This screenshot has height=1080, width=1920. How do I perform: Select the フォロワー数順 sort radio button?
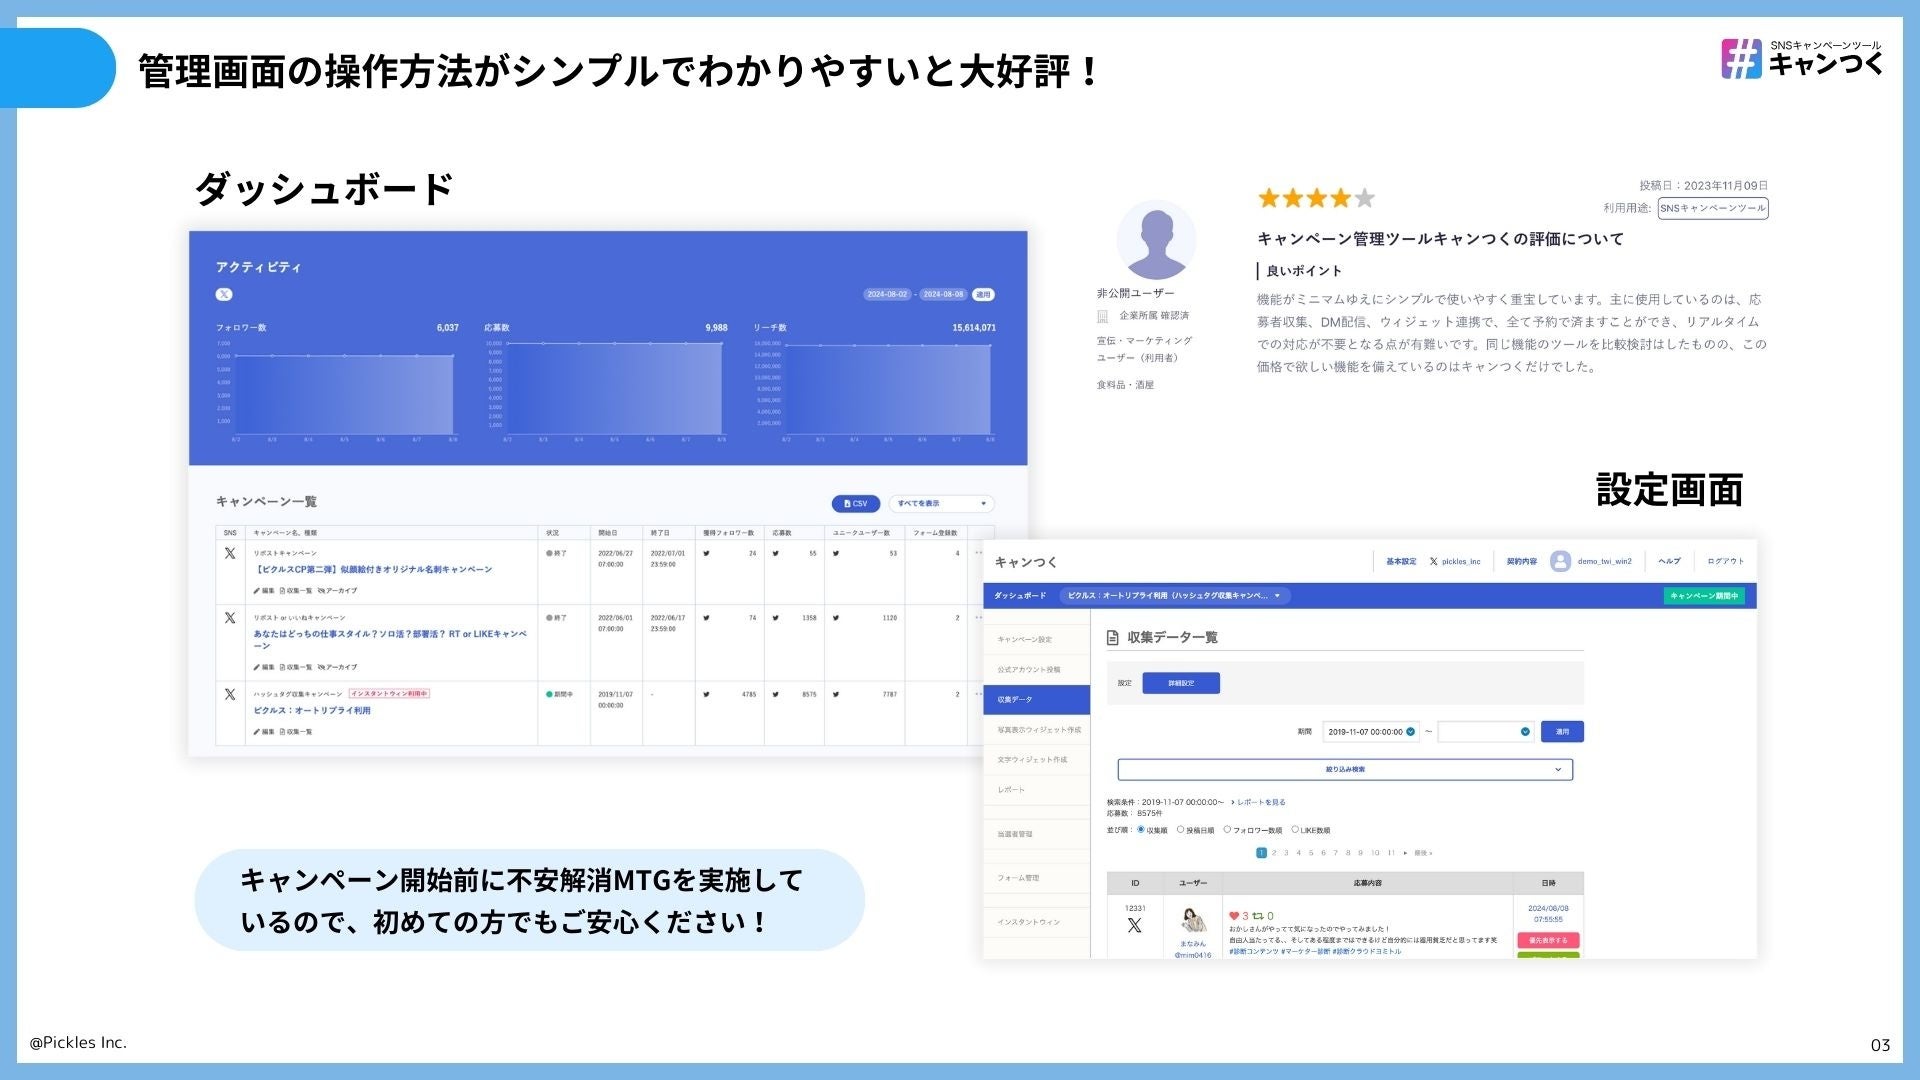1227,830
